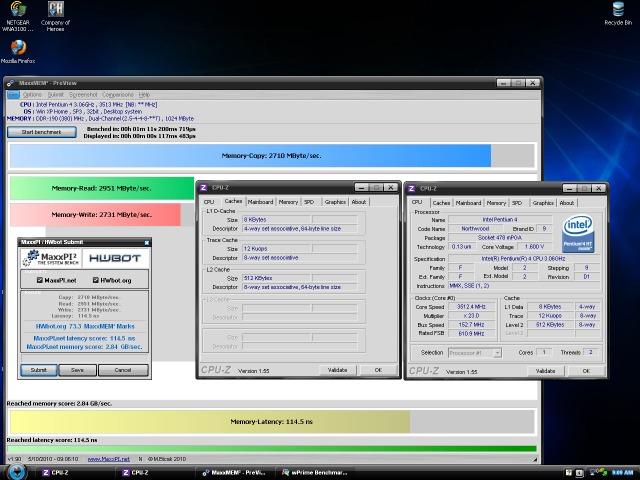Viewport: 640px width, 480px height.
Task: Click the green Memory-Read result bar
Action: click(x=102, y=188)
